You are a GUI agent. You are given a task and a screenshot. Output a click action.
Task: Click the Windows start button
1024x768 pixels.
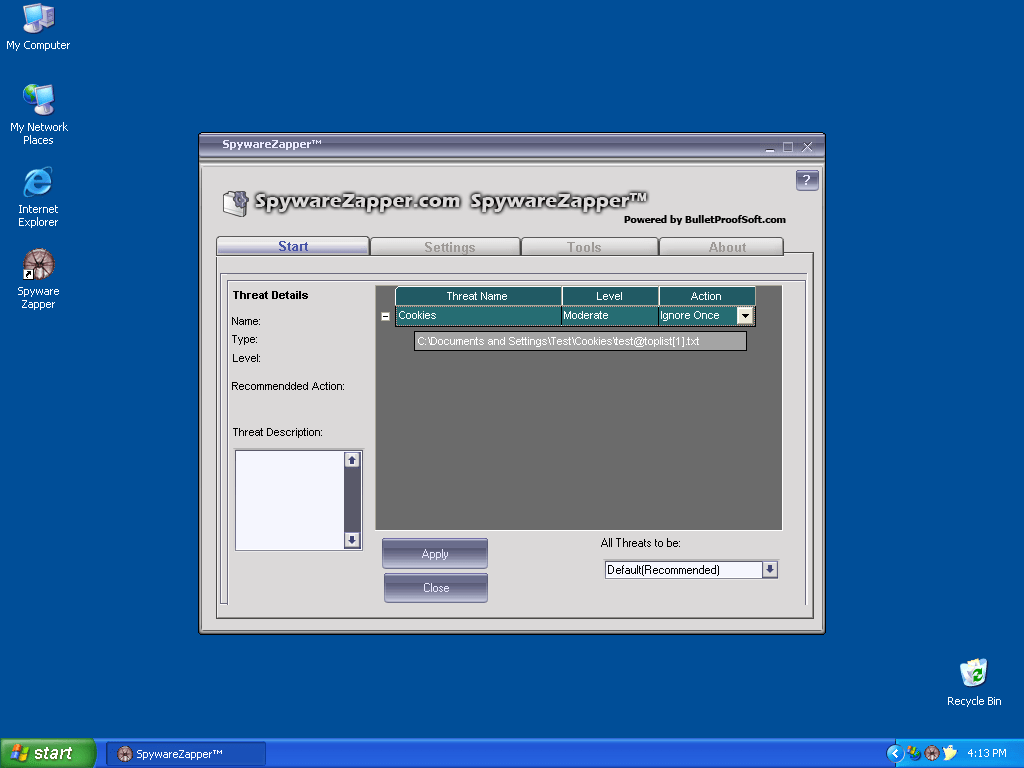[x=47, y=753]
